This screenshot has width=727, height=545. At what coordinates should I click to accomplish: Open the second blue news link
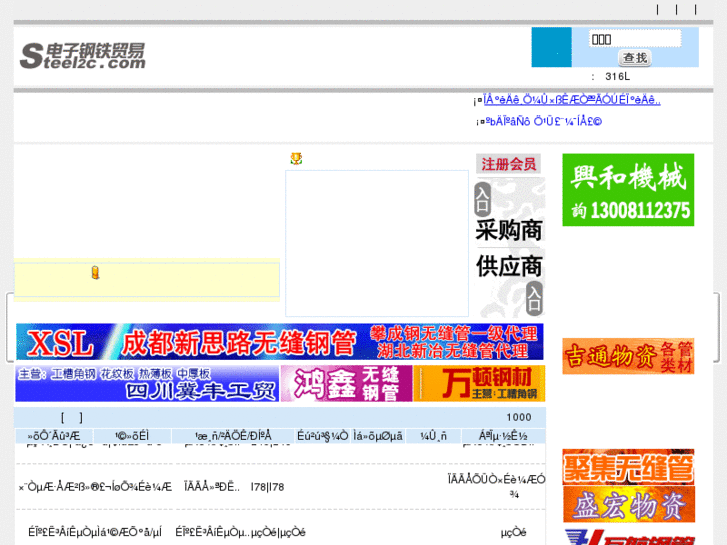pyautogui.click(x=543, y=122)
